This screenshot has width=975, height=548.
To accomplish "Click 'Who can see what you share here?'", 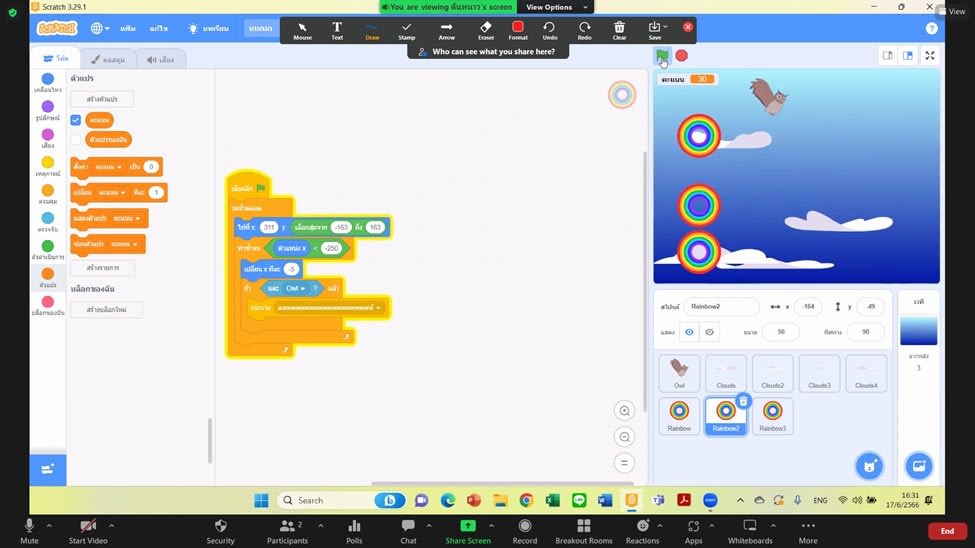I will (486, 52).
